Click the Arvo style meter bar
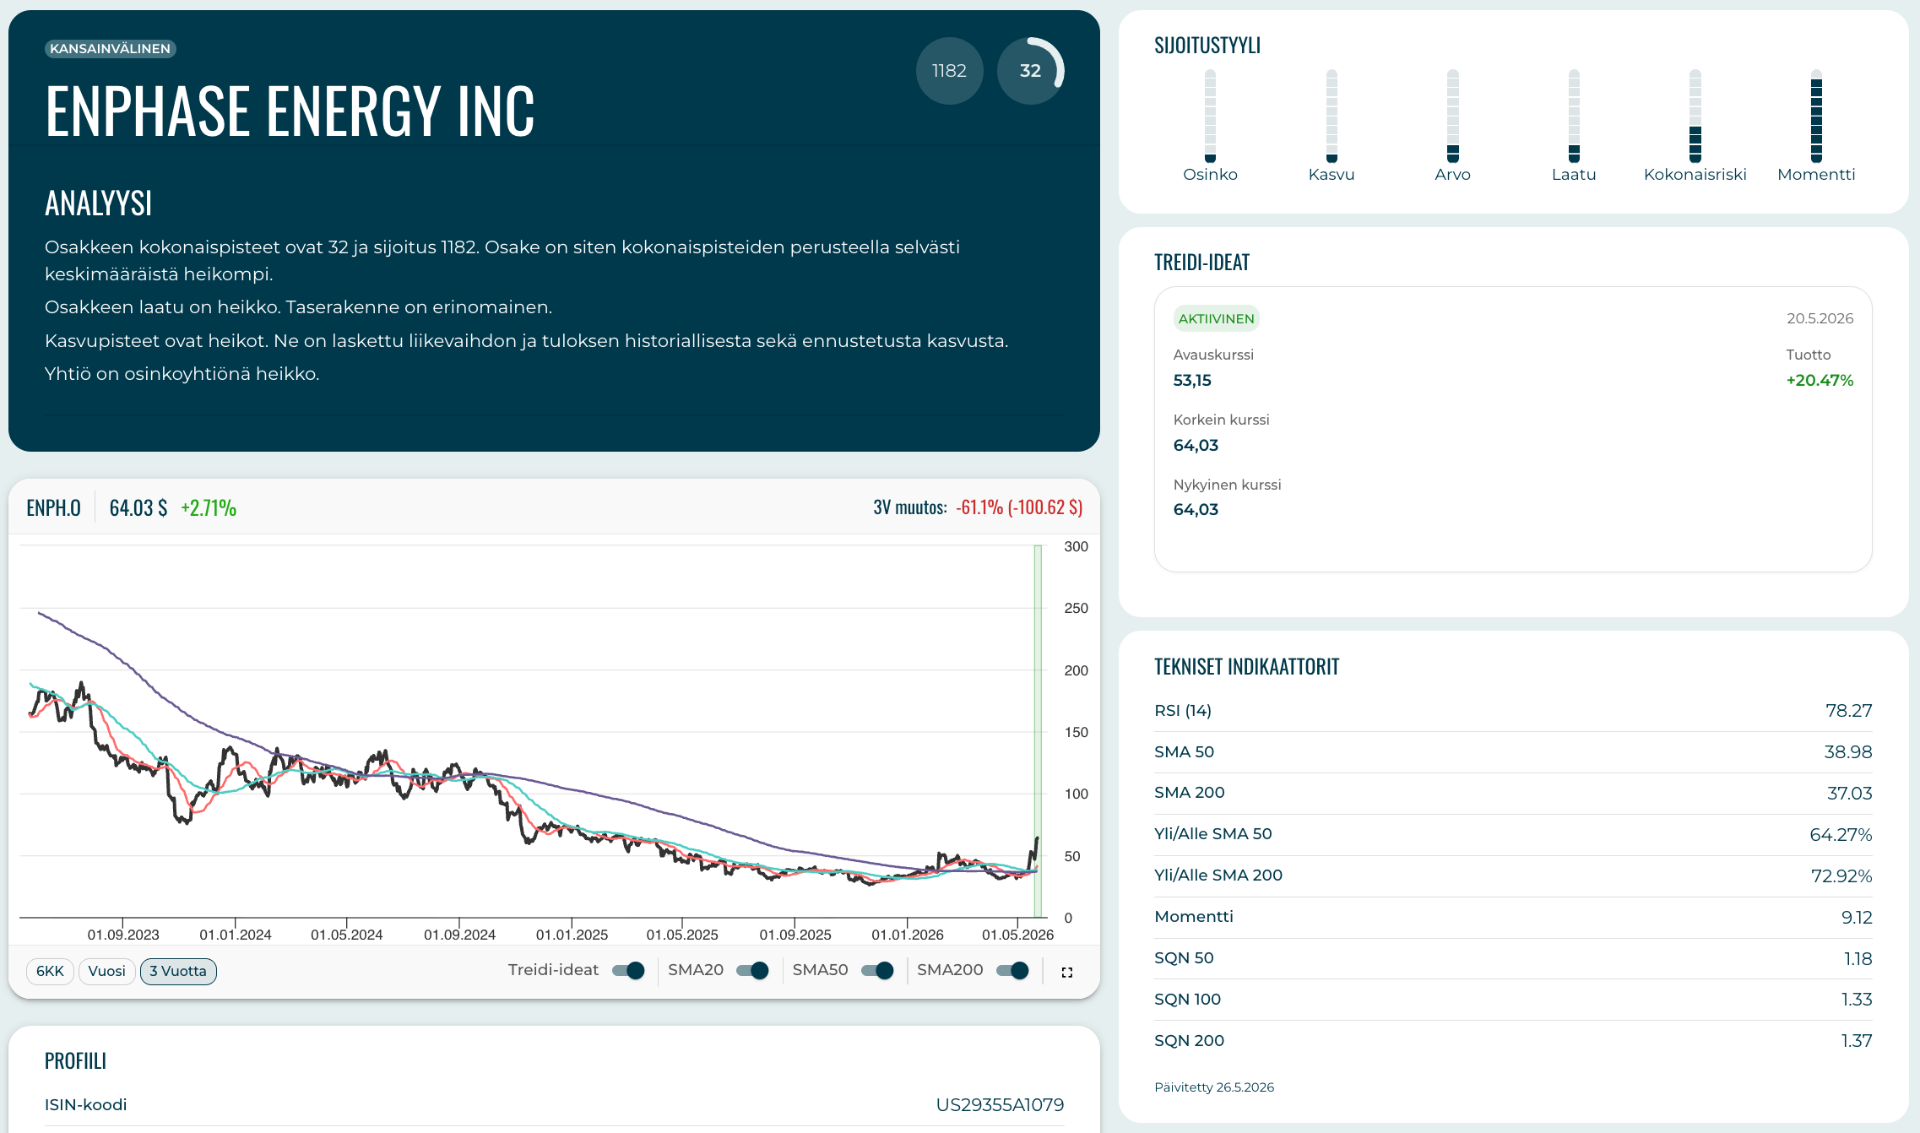 pyautogui.click(x=1453, y=116)
